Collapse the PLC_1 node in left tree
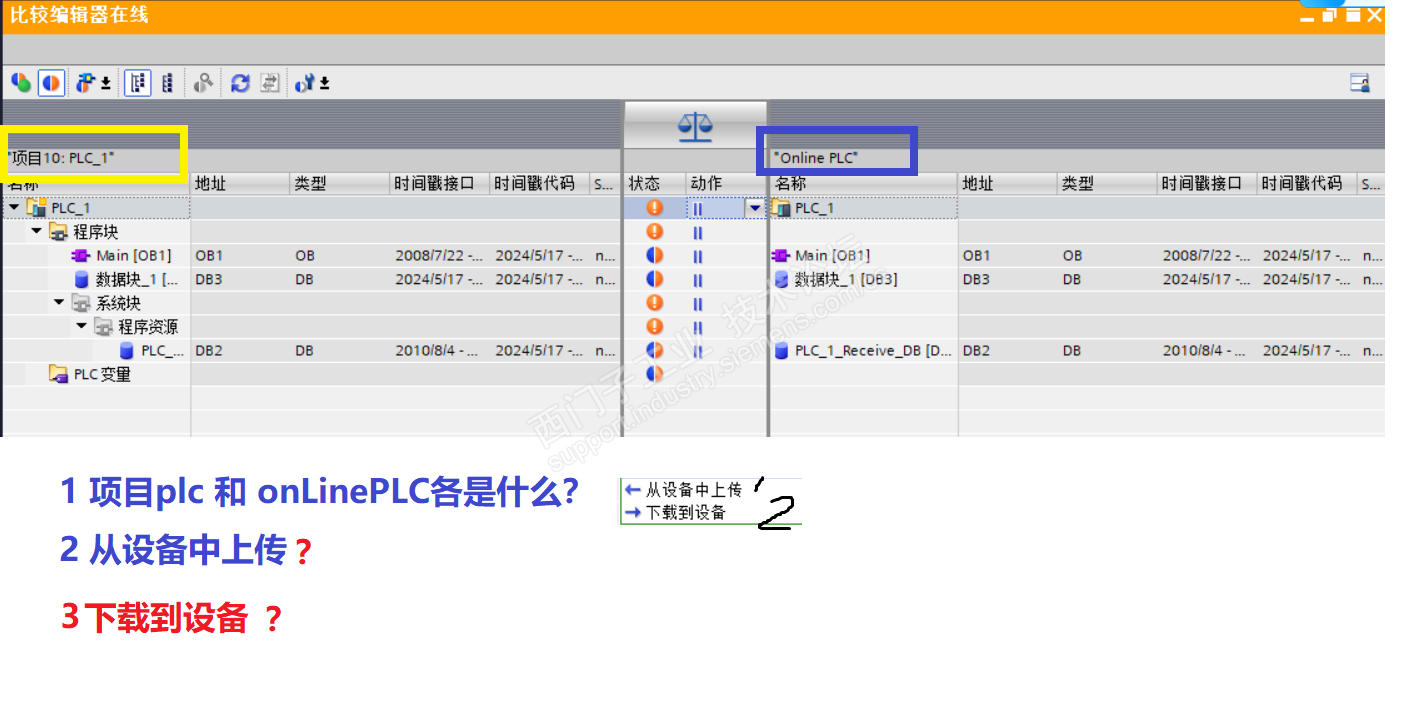1416x706 pixels. click(x=13, y=207)
